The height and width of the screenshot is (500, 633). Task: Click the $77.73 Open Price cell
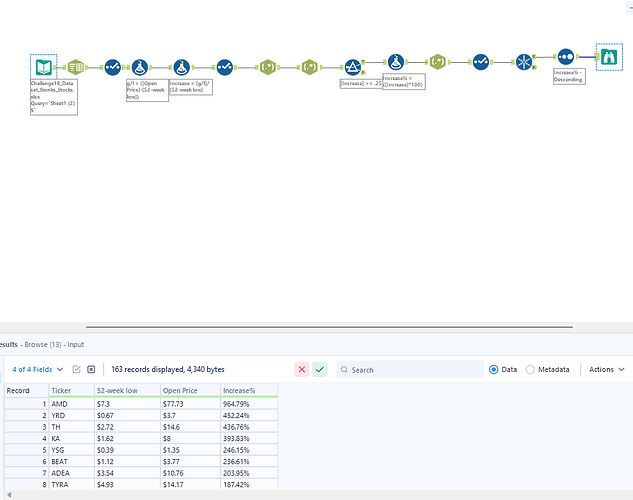click(x=190, y=404)
